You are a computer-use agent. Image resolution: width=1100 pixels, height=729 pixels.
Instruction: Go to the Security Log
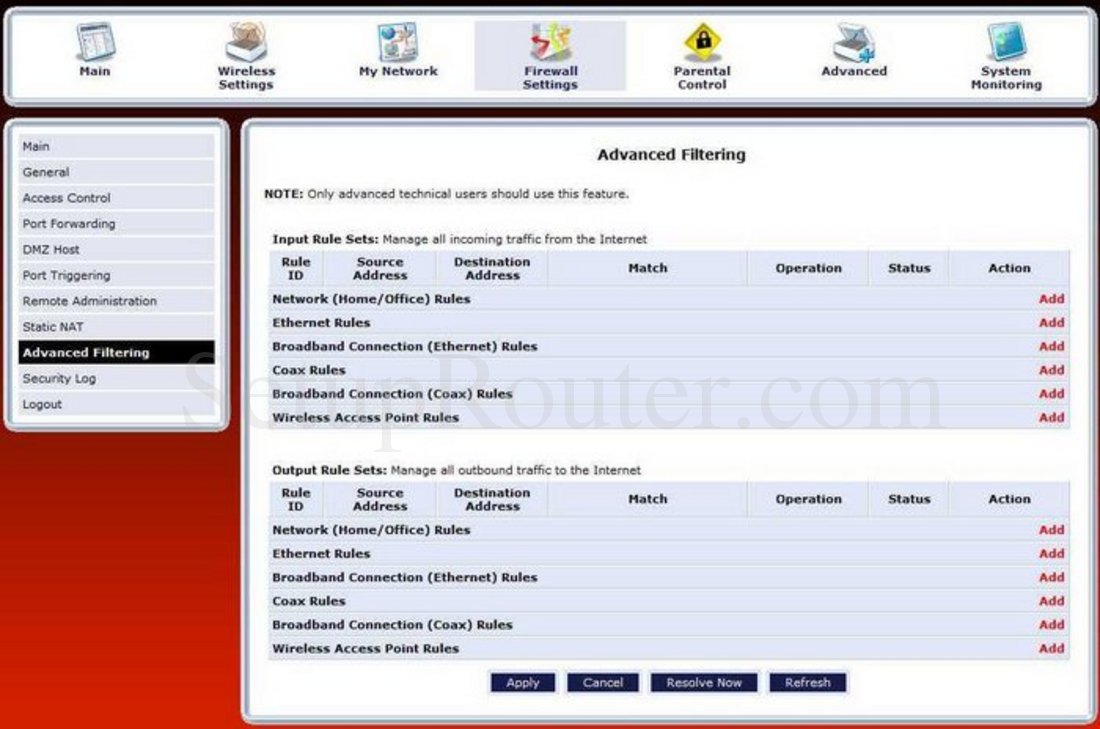59,378
